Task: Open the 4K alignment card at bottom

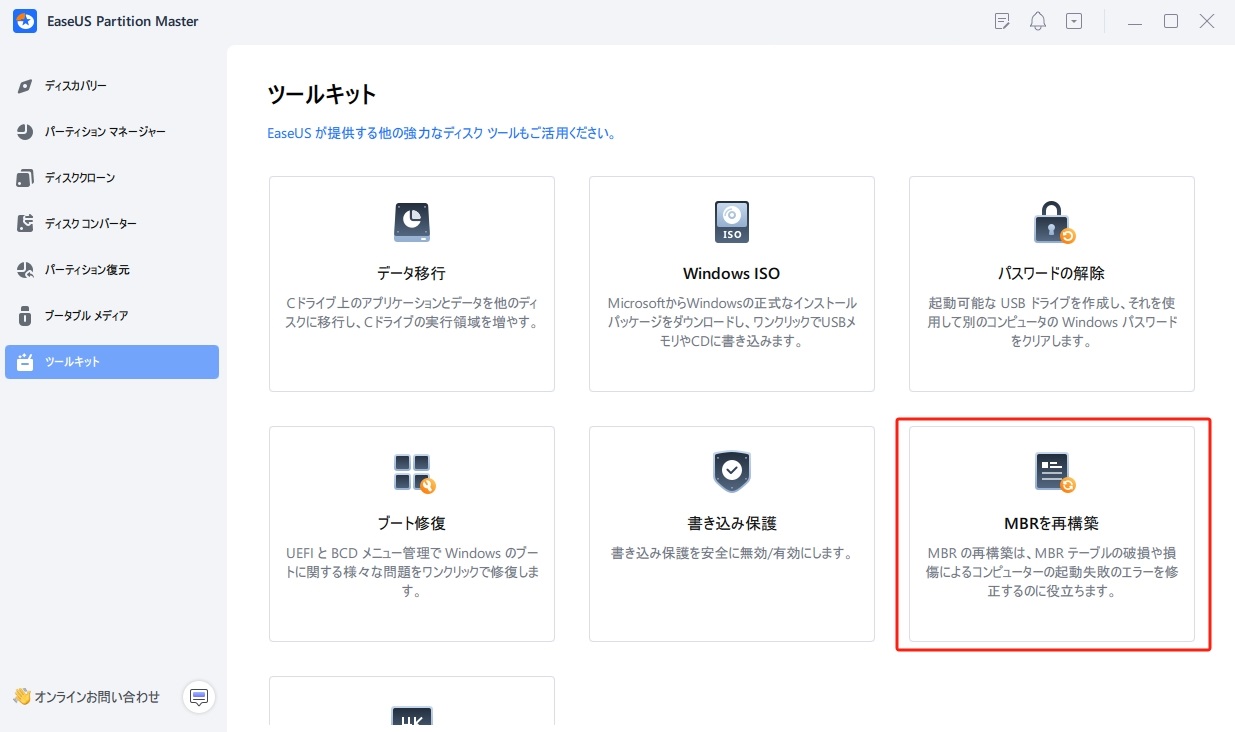Action: [x=411, y=712]
